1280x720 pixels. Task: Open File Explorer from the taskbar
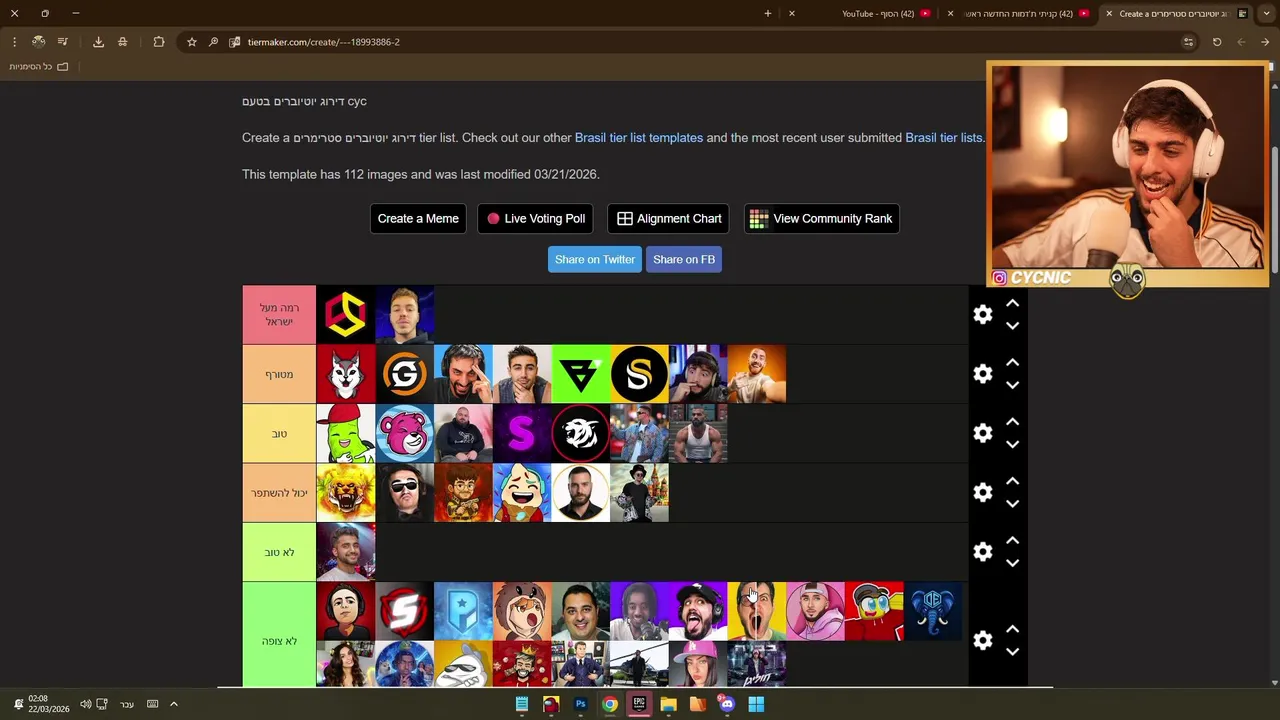(x=668, y=704)
